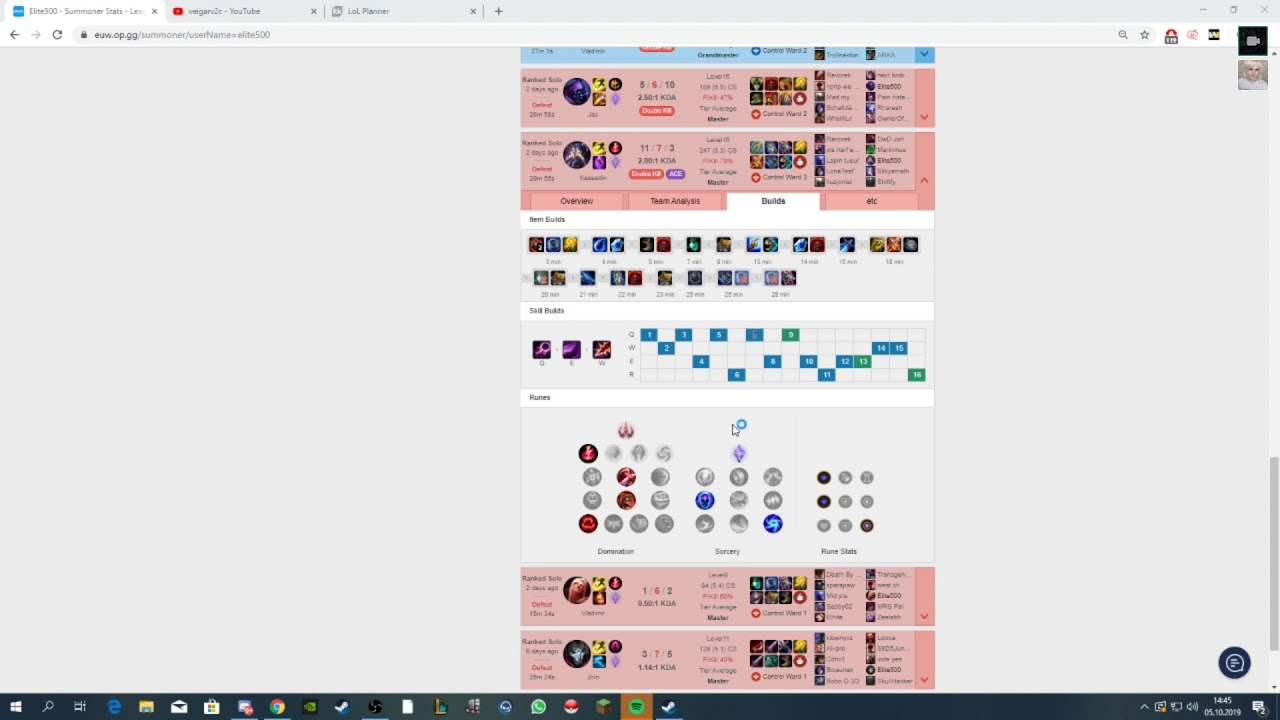Open the Lopin tueur summoner link

point(841,160)
